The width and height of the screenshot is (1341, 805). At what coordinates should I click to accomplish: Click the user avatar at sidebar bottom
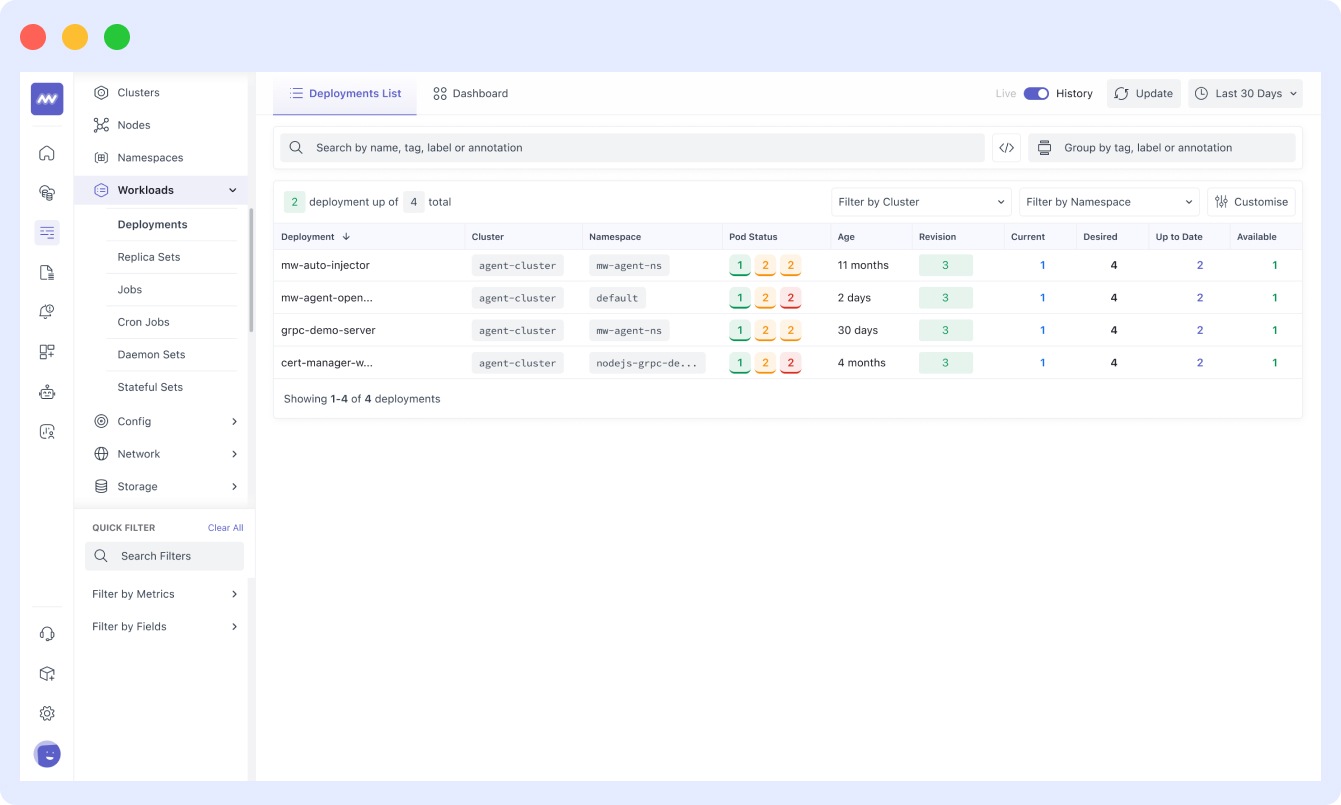click(x=46, y=754)
